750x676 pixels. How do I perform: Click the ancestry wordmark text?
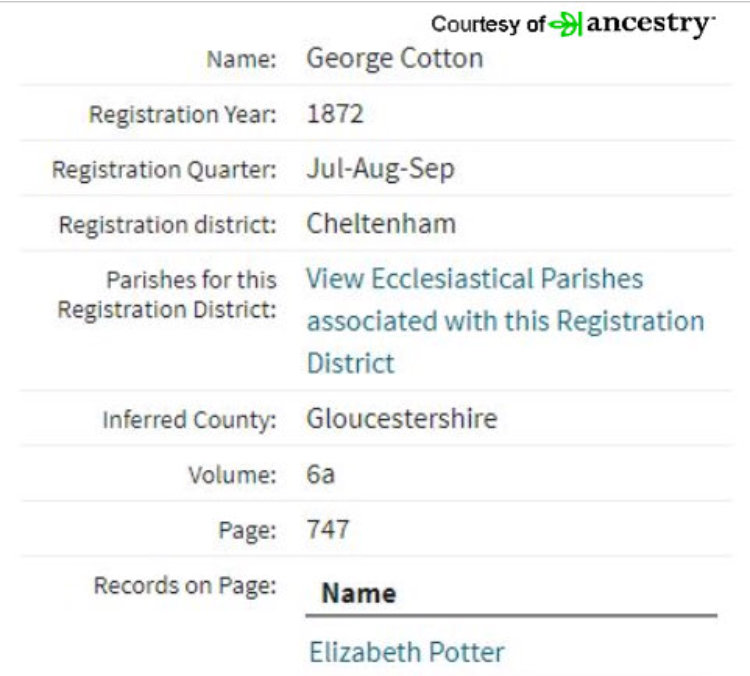650,24
